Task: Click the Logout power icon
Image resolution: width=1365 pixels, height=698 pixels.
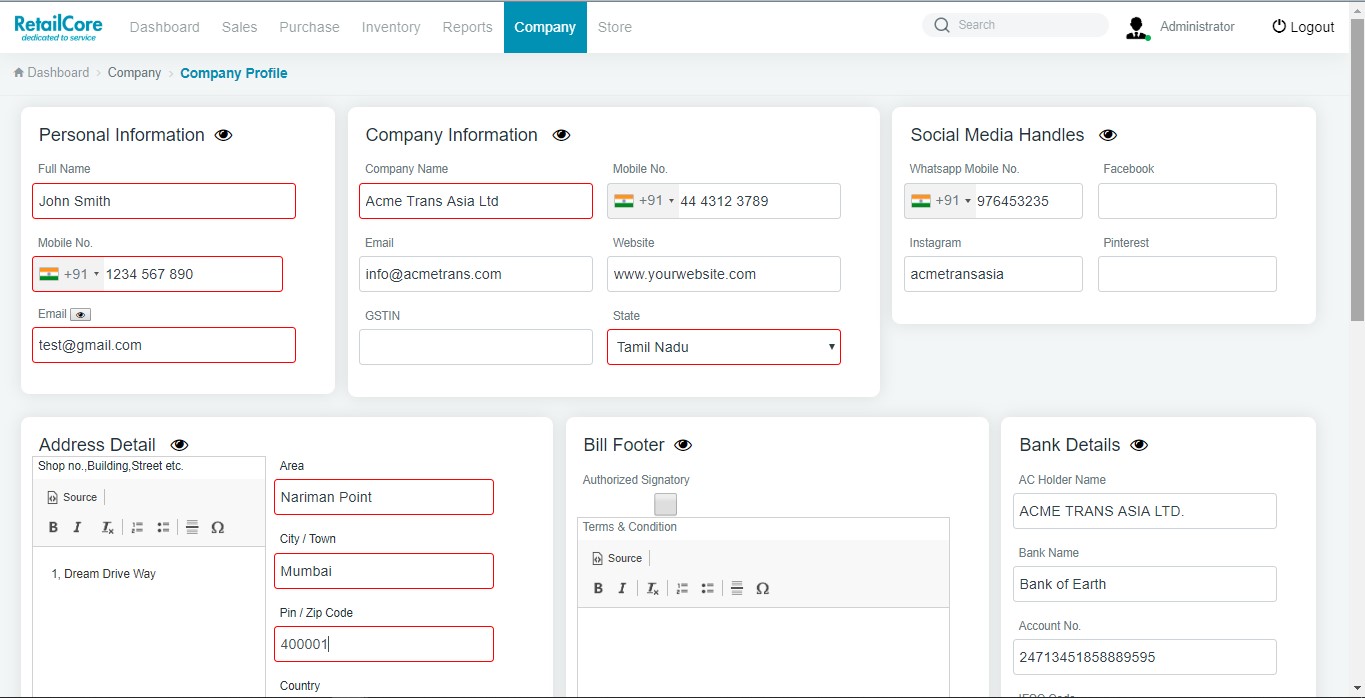Action: [x=1279, y=27]
